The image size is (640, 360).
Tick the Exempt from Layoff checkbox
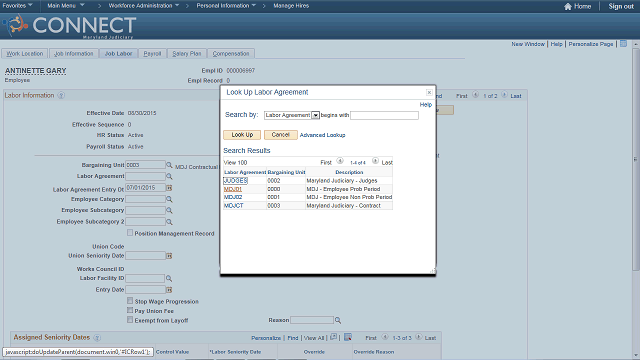(130, 320)
